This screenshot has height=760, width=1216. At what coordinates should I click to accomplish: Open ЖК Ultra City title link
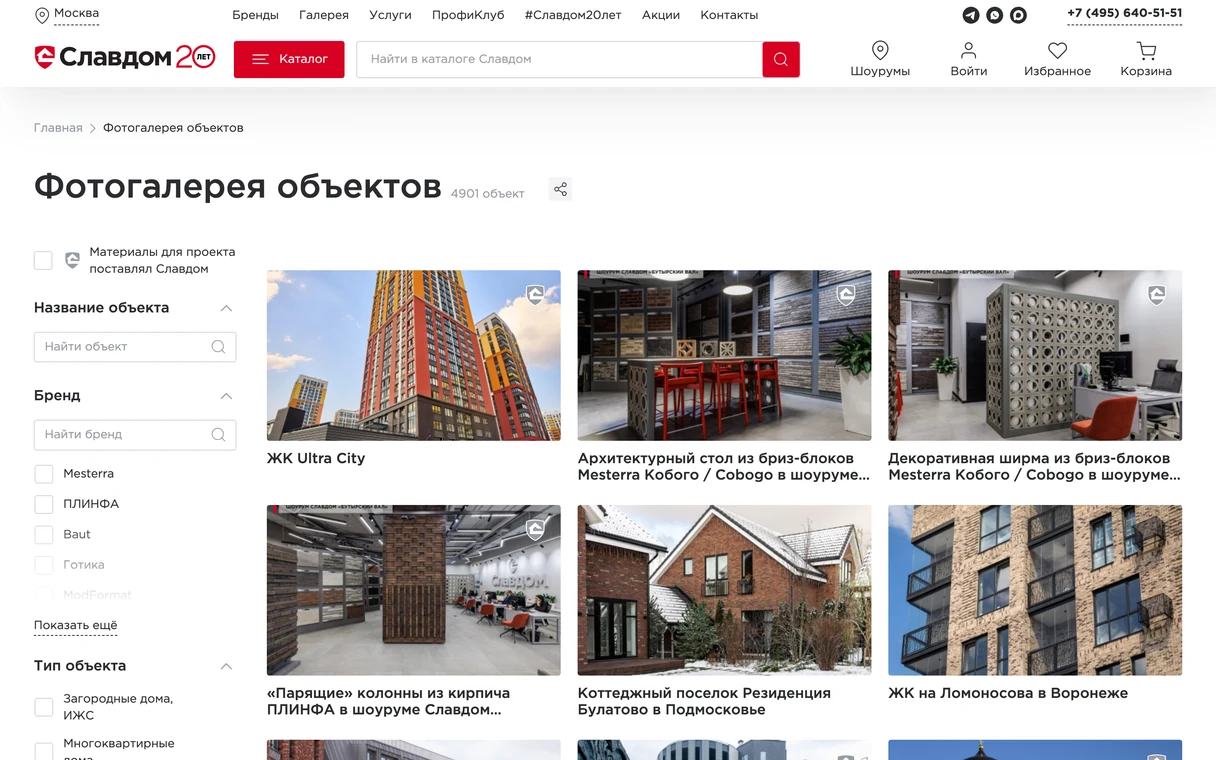[316, 458]
